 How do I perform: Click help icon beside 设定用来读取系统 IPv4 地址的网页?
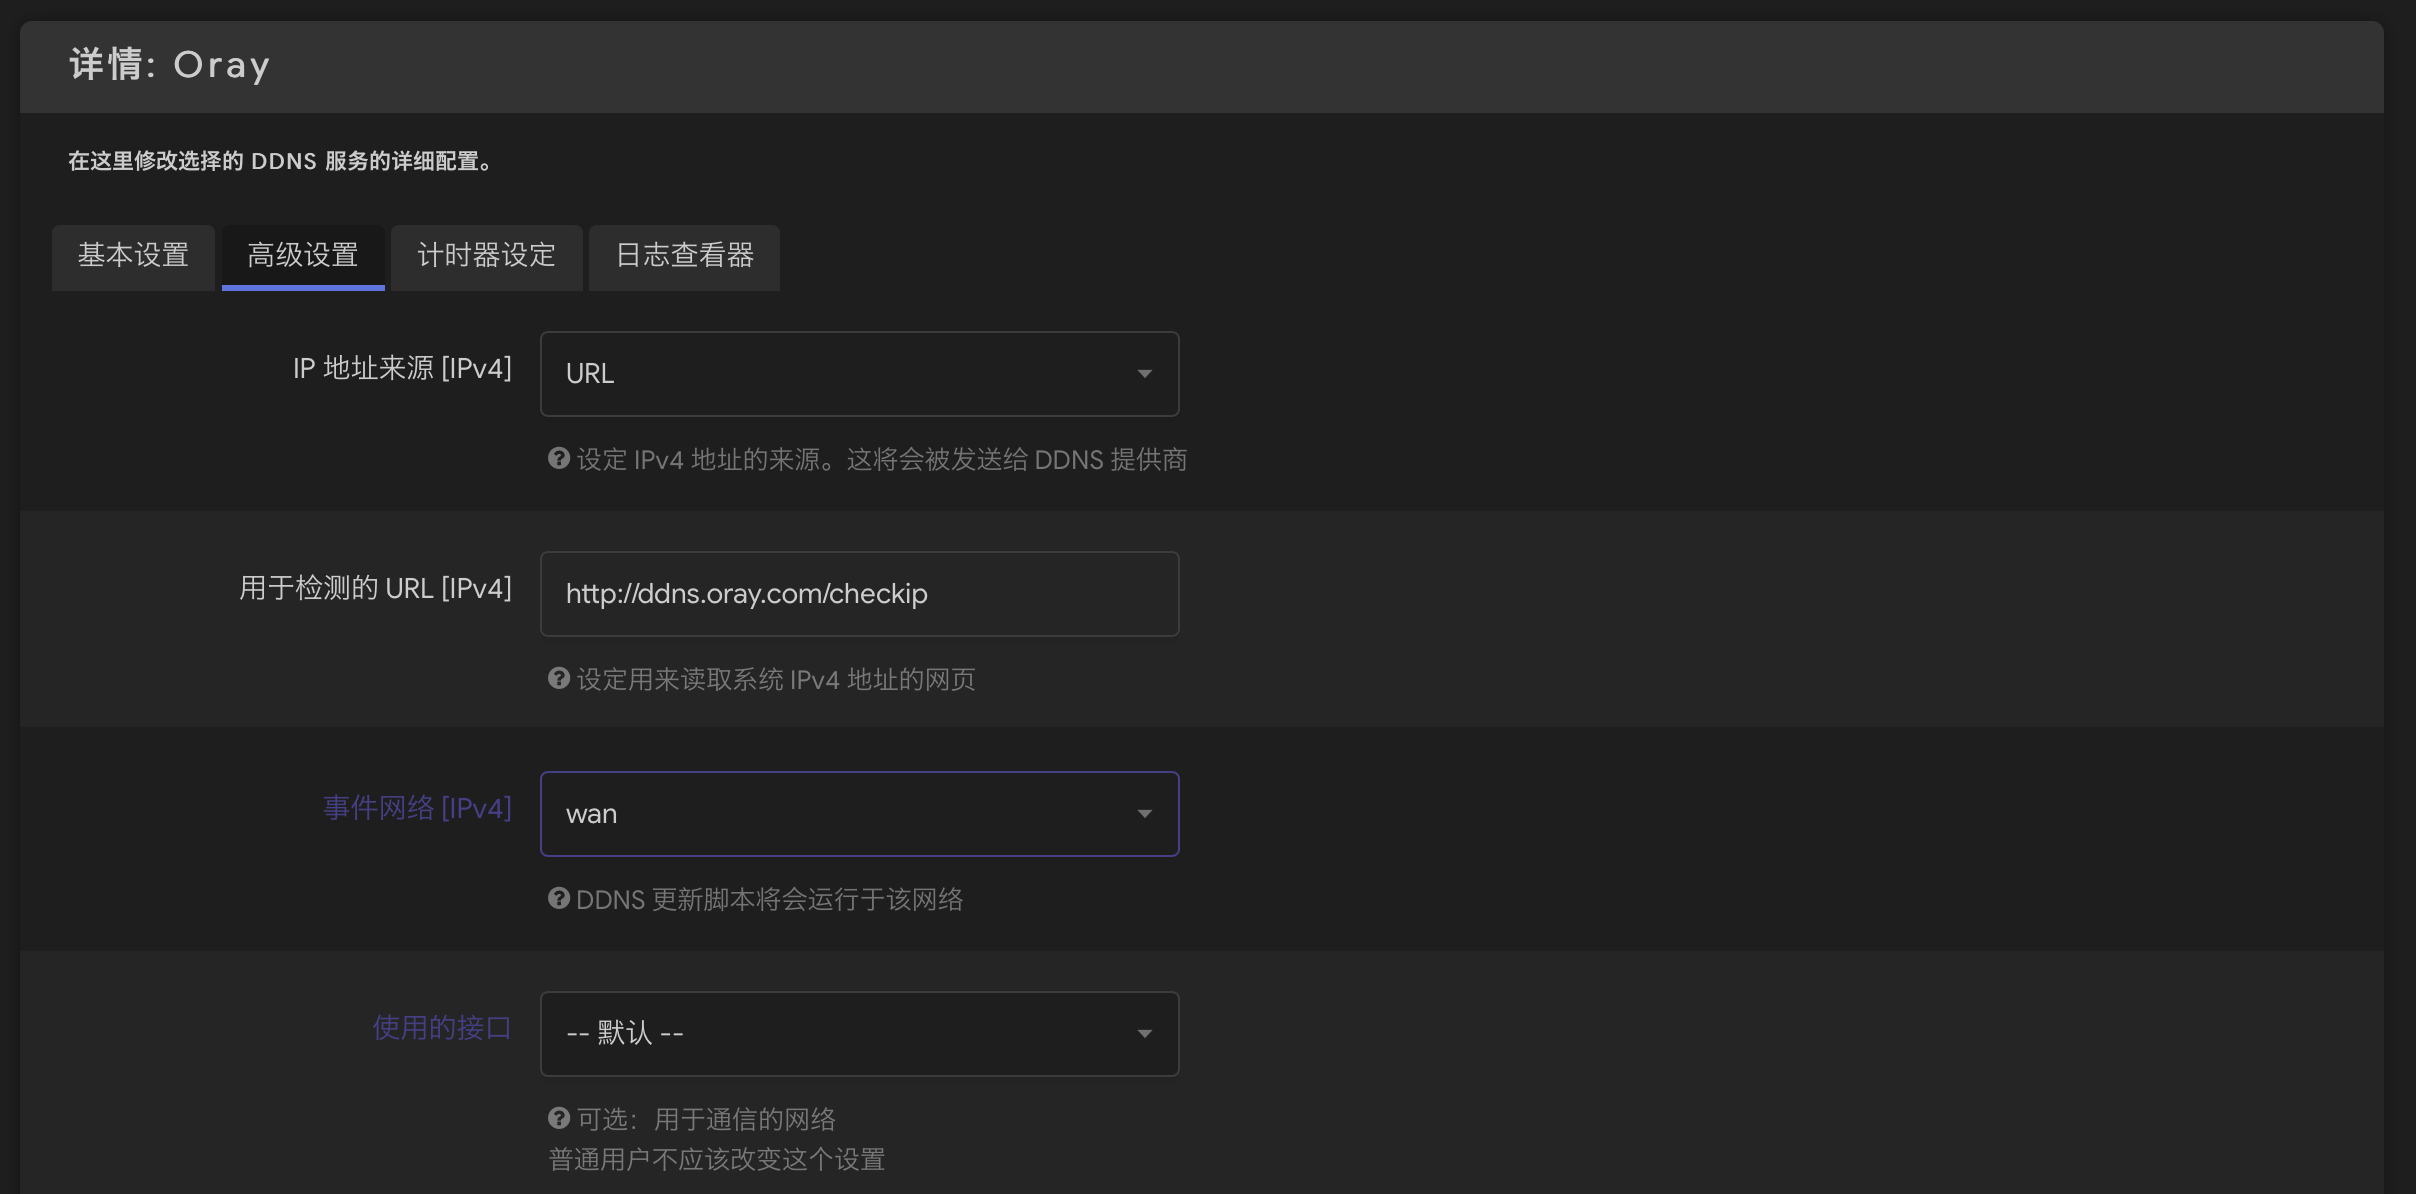click(559, 678)
